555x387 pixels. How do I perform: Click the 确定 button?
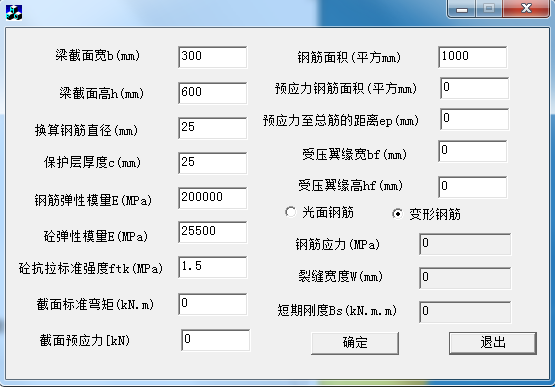point(355,343)
